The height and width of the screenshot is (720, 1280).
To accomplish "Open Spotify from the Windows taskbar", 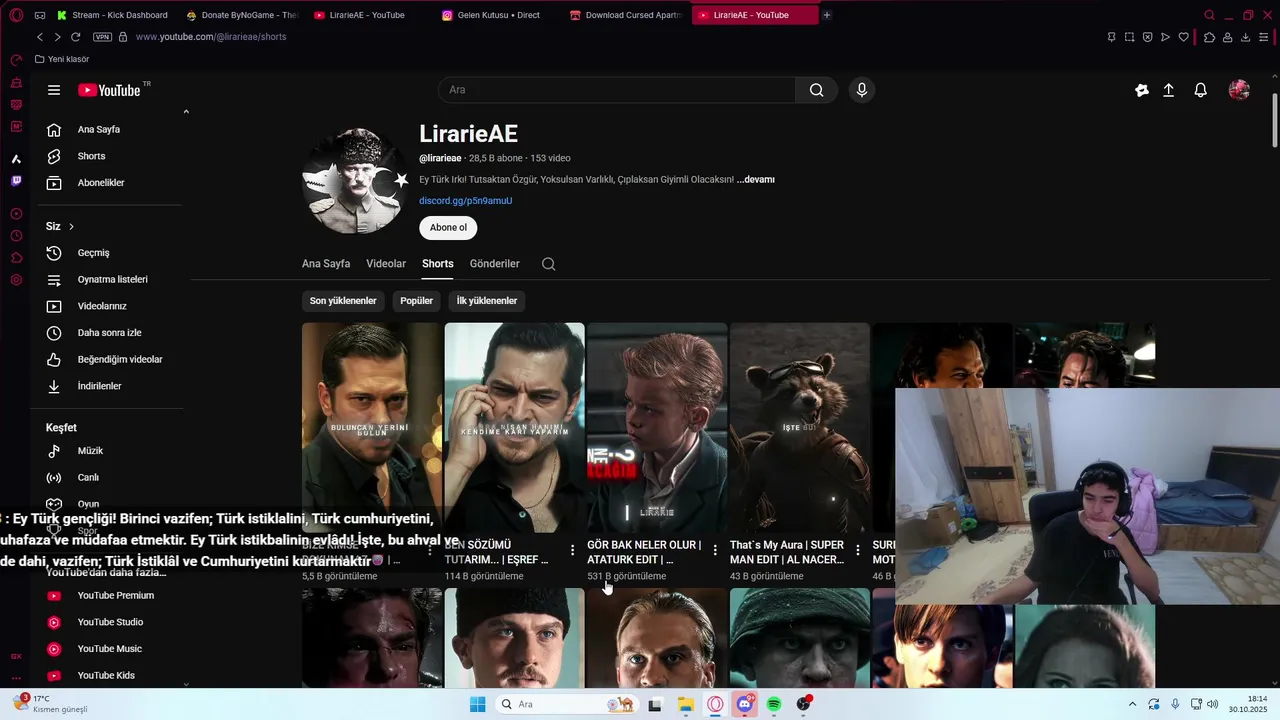I will (774, 705).
